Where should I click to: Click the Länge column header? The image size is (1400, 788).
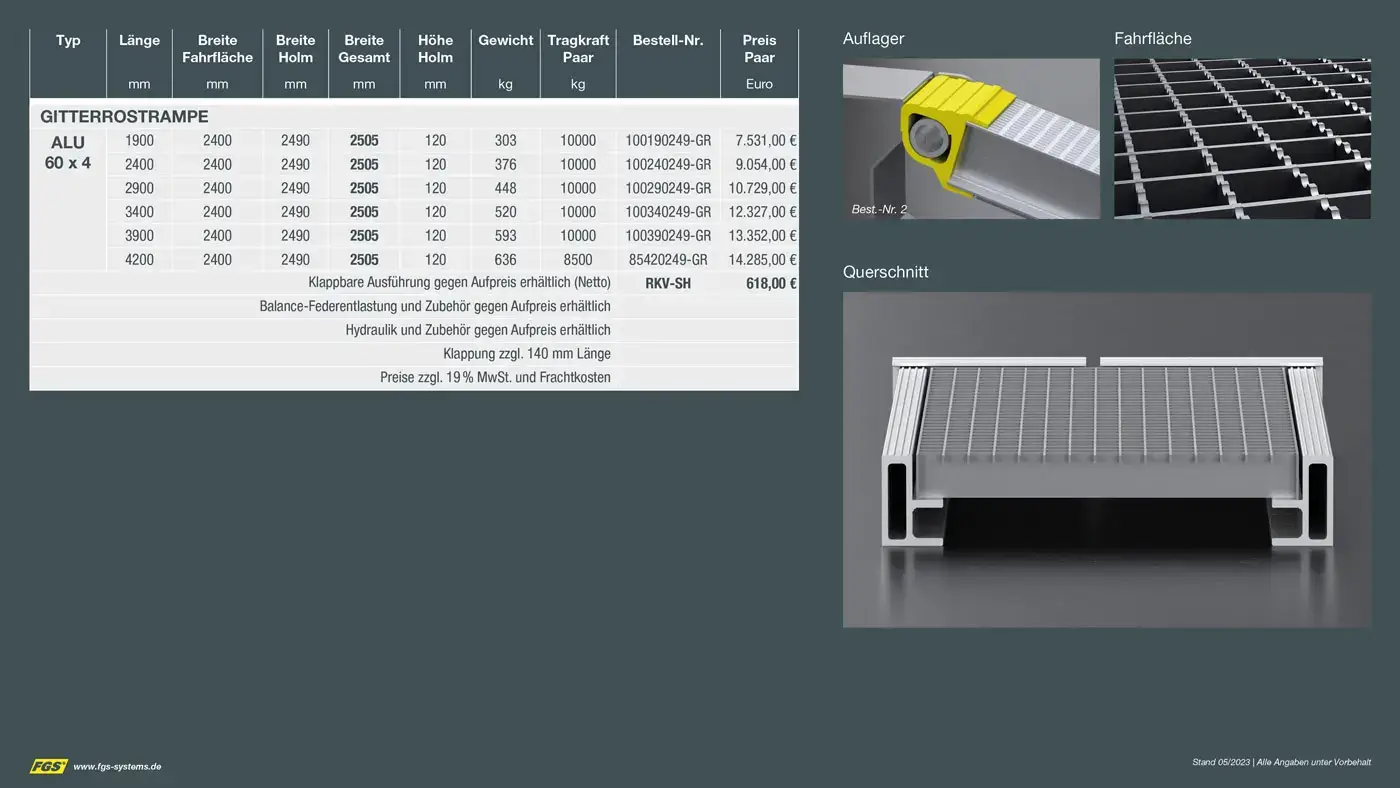[x=139, y=41]
